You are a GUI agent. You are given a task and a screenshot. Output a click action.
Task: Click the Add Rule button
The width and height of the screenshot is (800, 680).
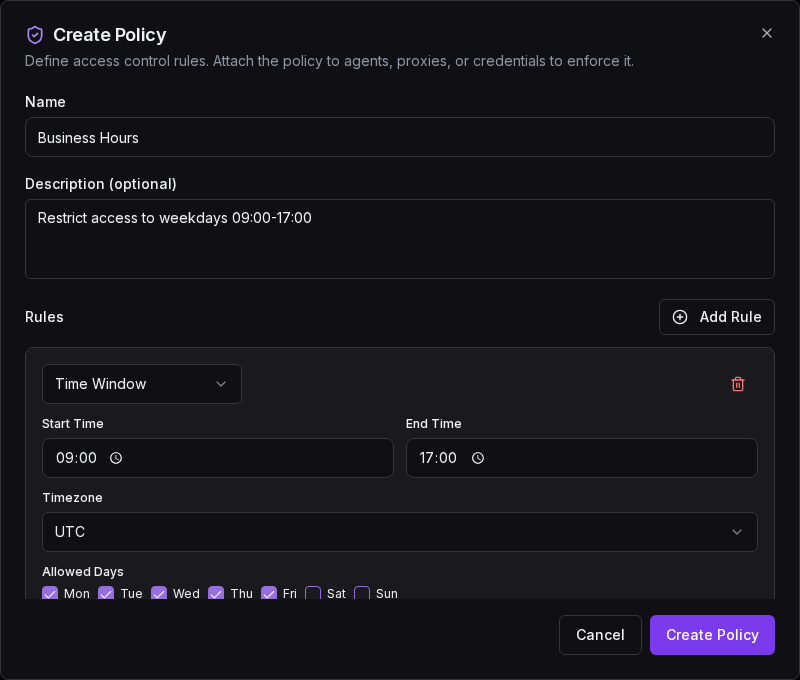click(x=716, y=317)
